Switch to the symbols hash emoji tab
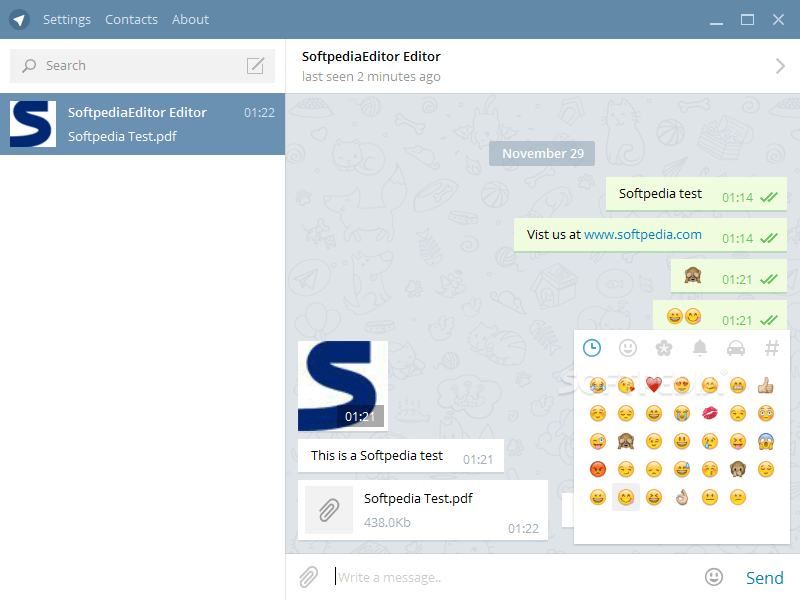The height and width of the screenshot is (600, 800). pyautogui.click(x=771, y=348)
